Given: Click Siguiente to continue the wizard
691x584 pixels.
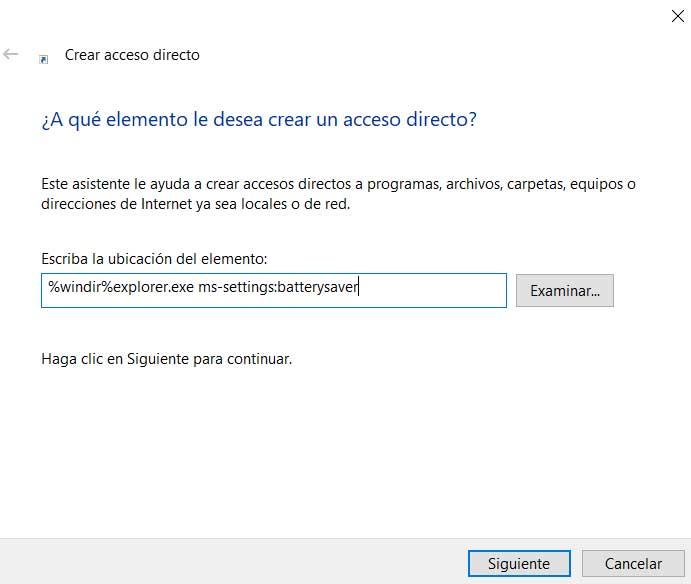Looking at the screenshot, I should click(519, 563).
